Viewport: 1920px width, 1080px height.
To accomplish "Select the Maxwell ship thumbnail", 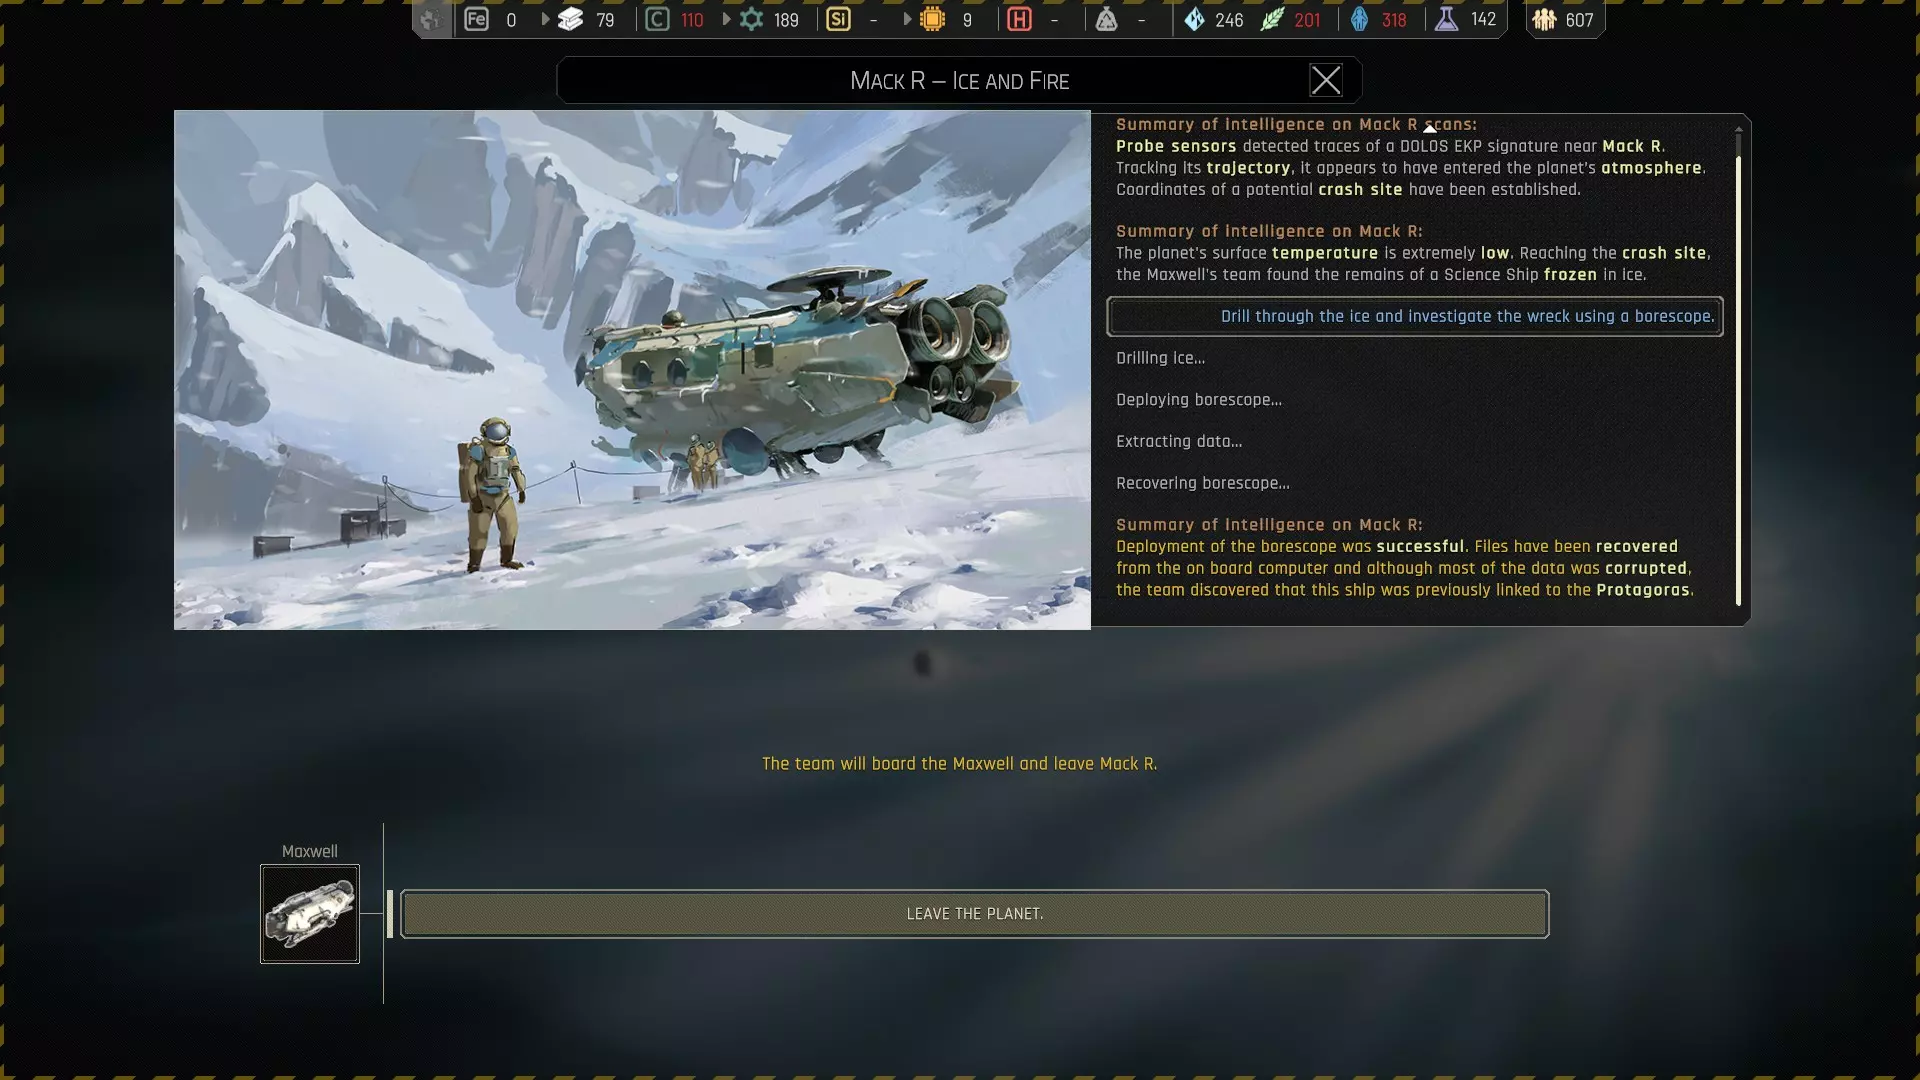I will point(310,914).
